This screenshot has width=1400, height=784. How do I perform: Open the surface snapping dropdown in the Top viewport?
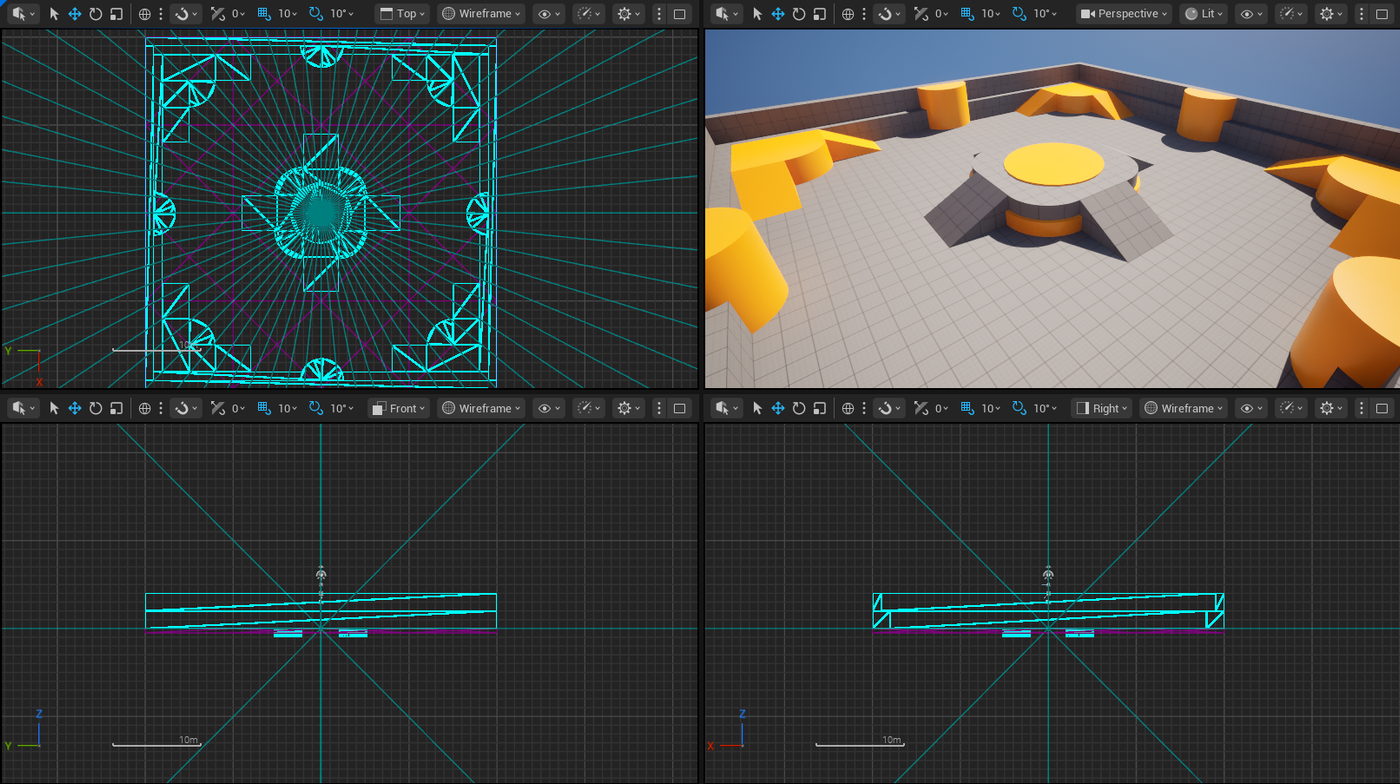(x=185, y=14)
